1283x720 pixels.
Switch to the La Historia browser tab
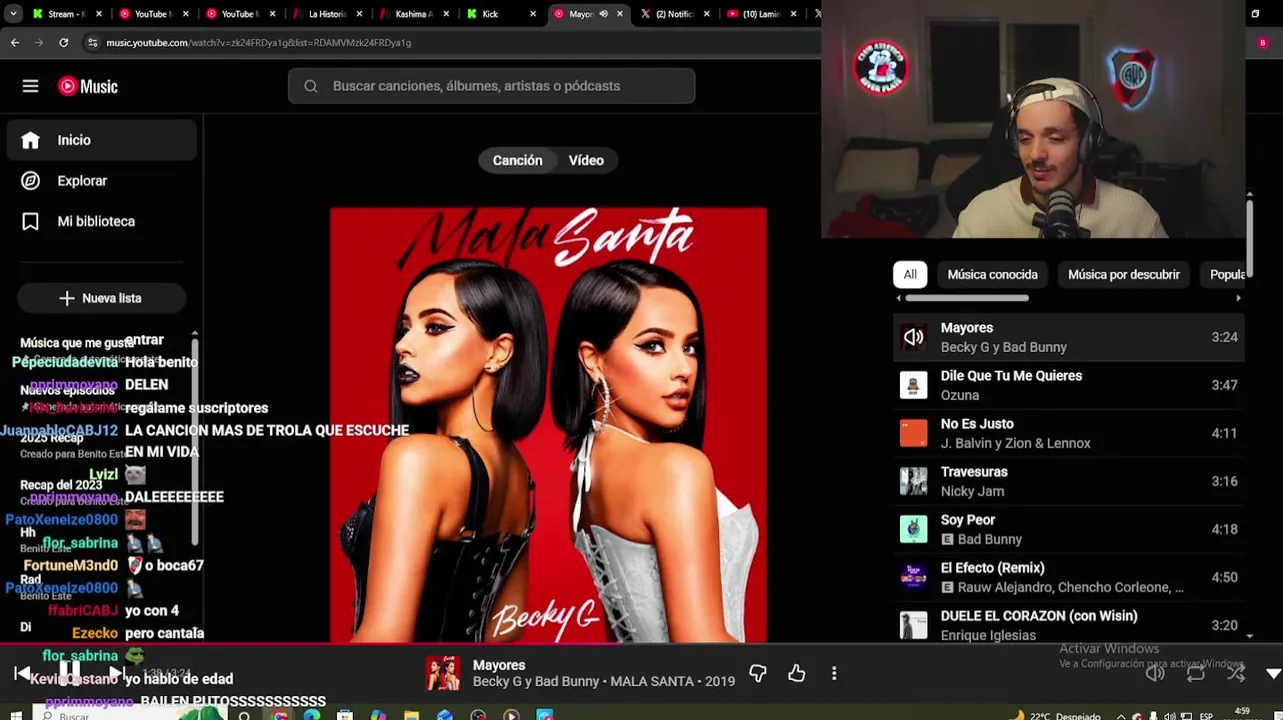326,14
